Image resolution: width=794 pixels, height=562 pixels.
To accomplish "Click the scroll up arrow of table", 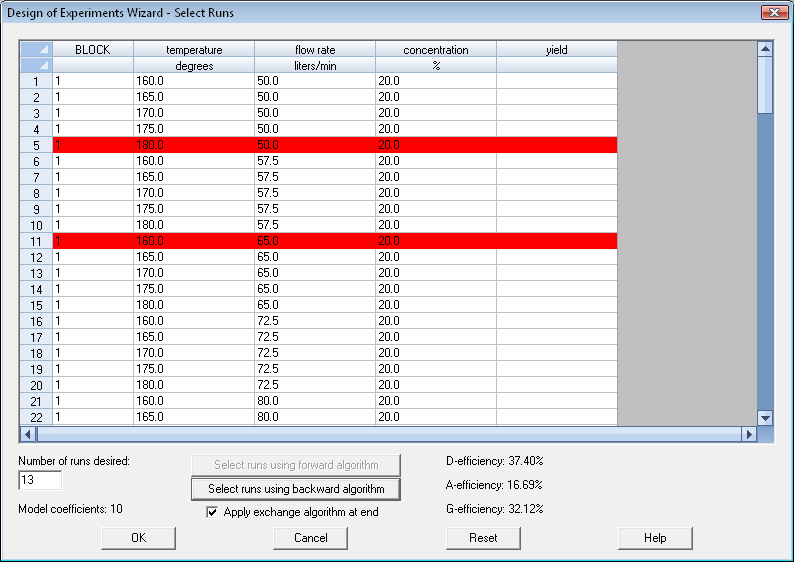I will pyautogui.click(x=765, y=48).
